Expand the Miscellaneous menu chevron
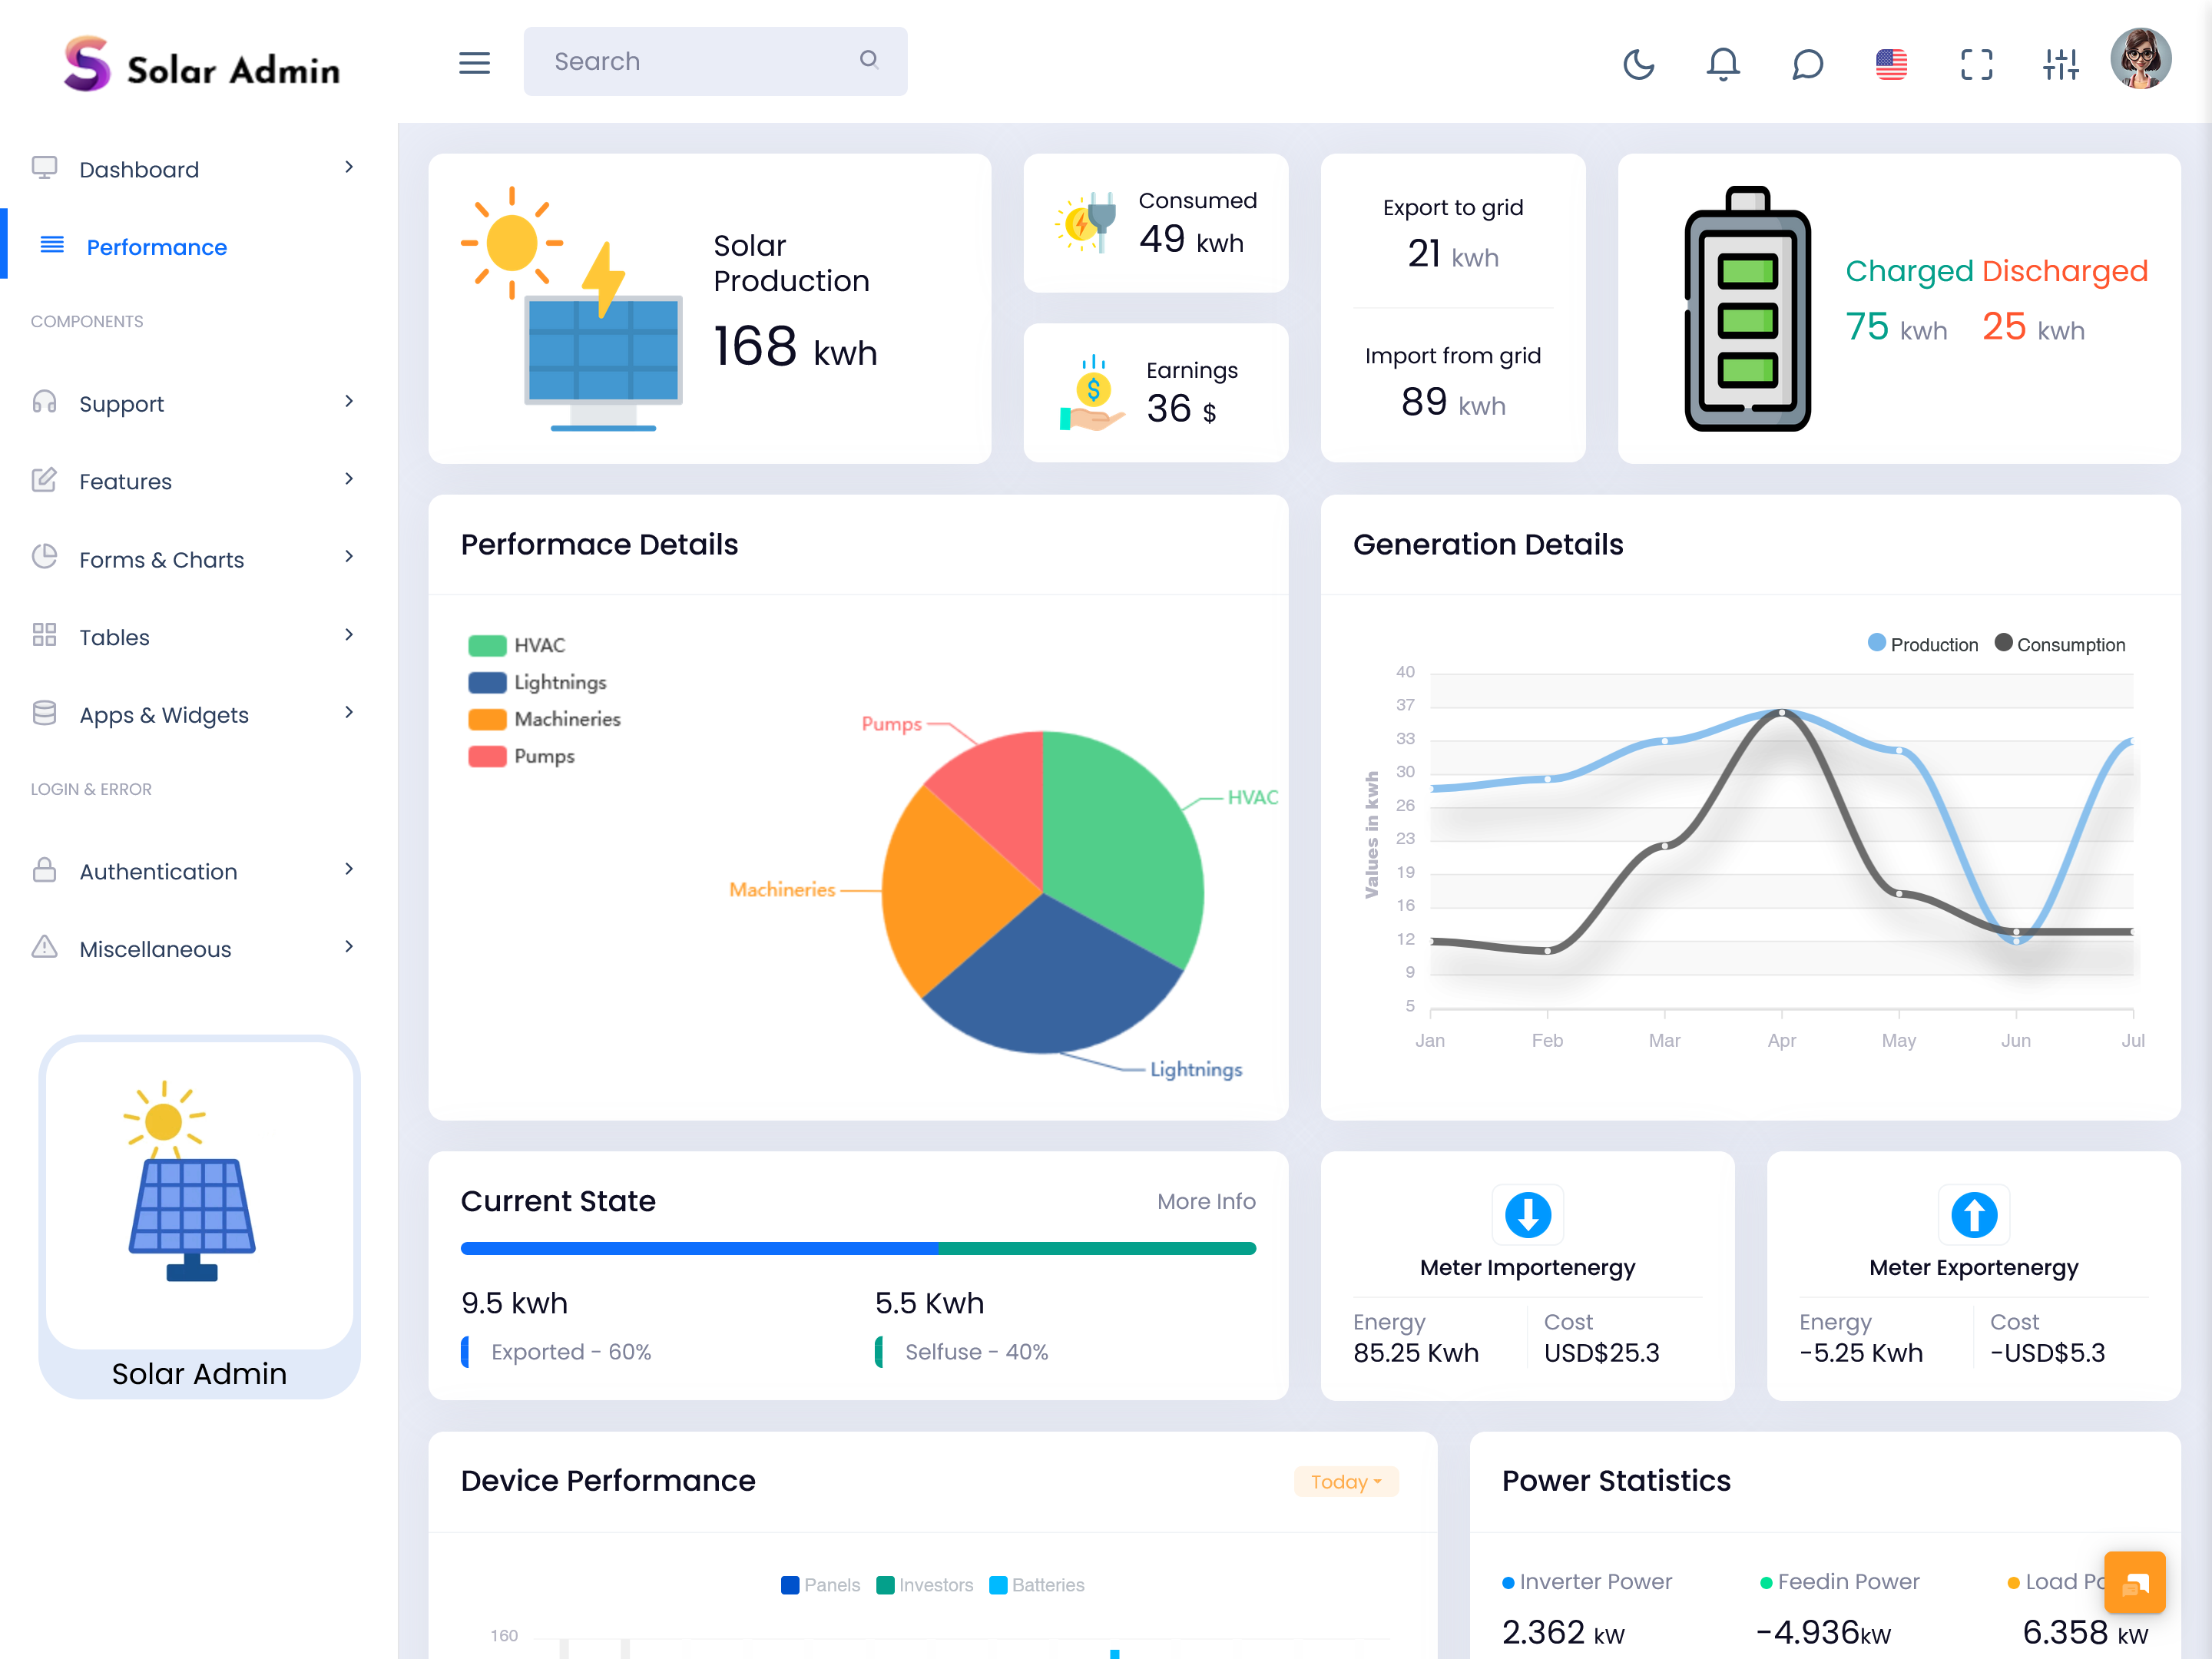 pyautogui.click(x=349, y=947)
